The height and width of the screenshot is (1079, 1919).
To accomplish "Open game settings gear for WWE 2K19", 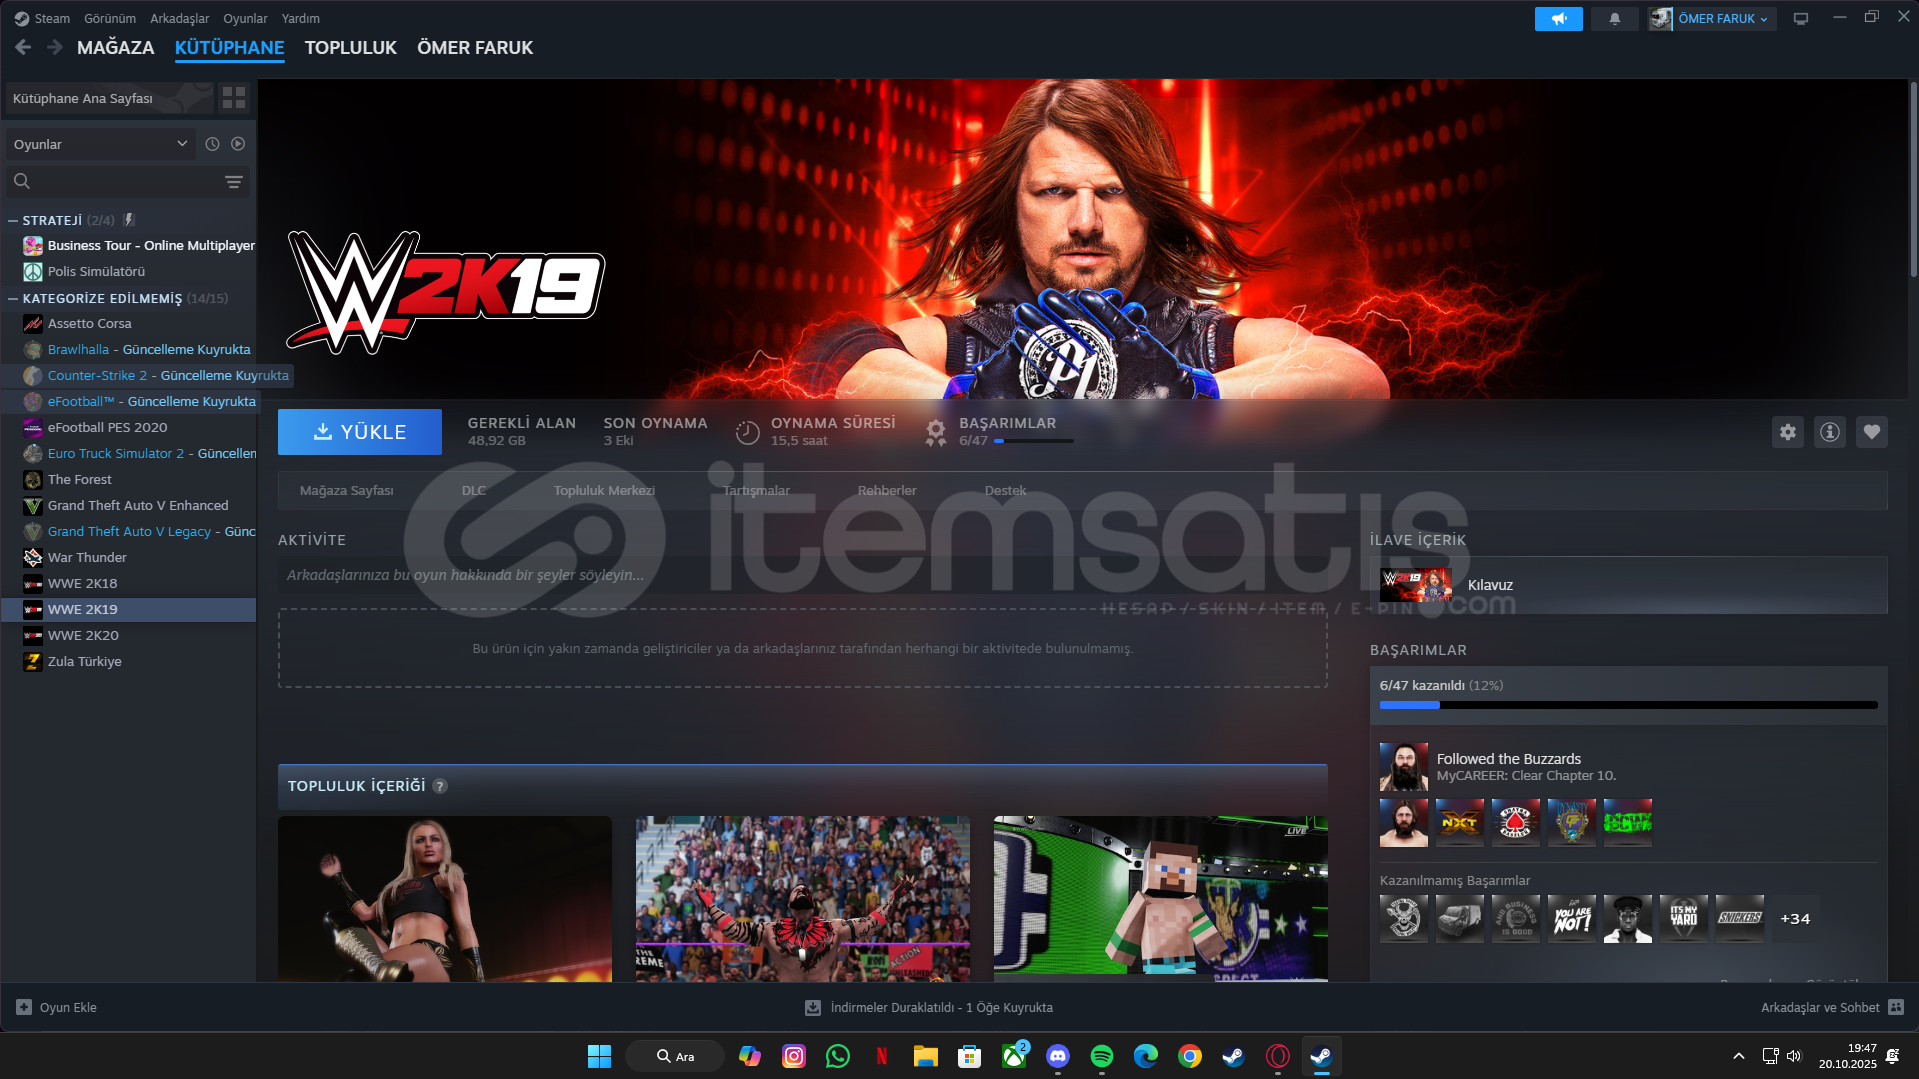I will (x=1788, y=432).
